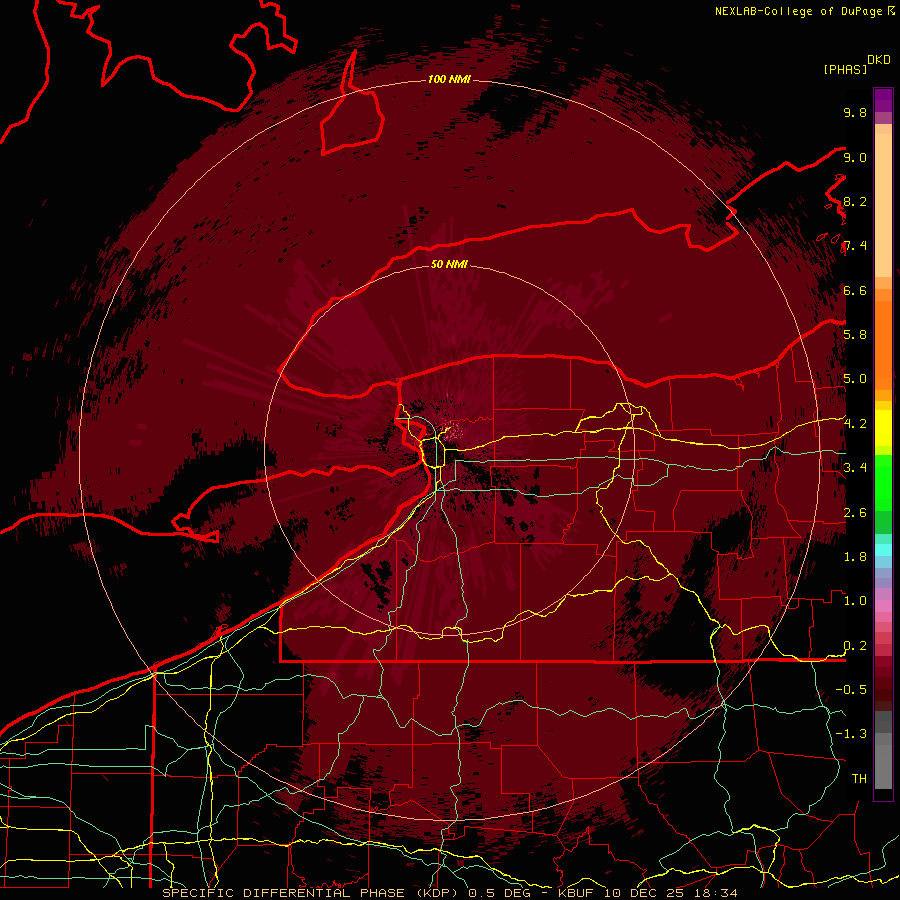Click the SPECIFIC DIFFERENTIAL PHASE (KDP) caption

click(x=310, y=893)
